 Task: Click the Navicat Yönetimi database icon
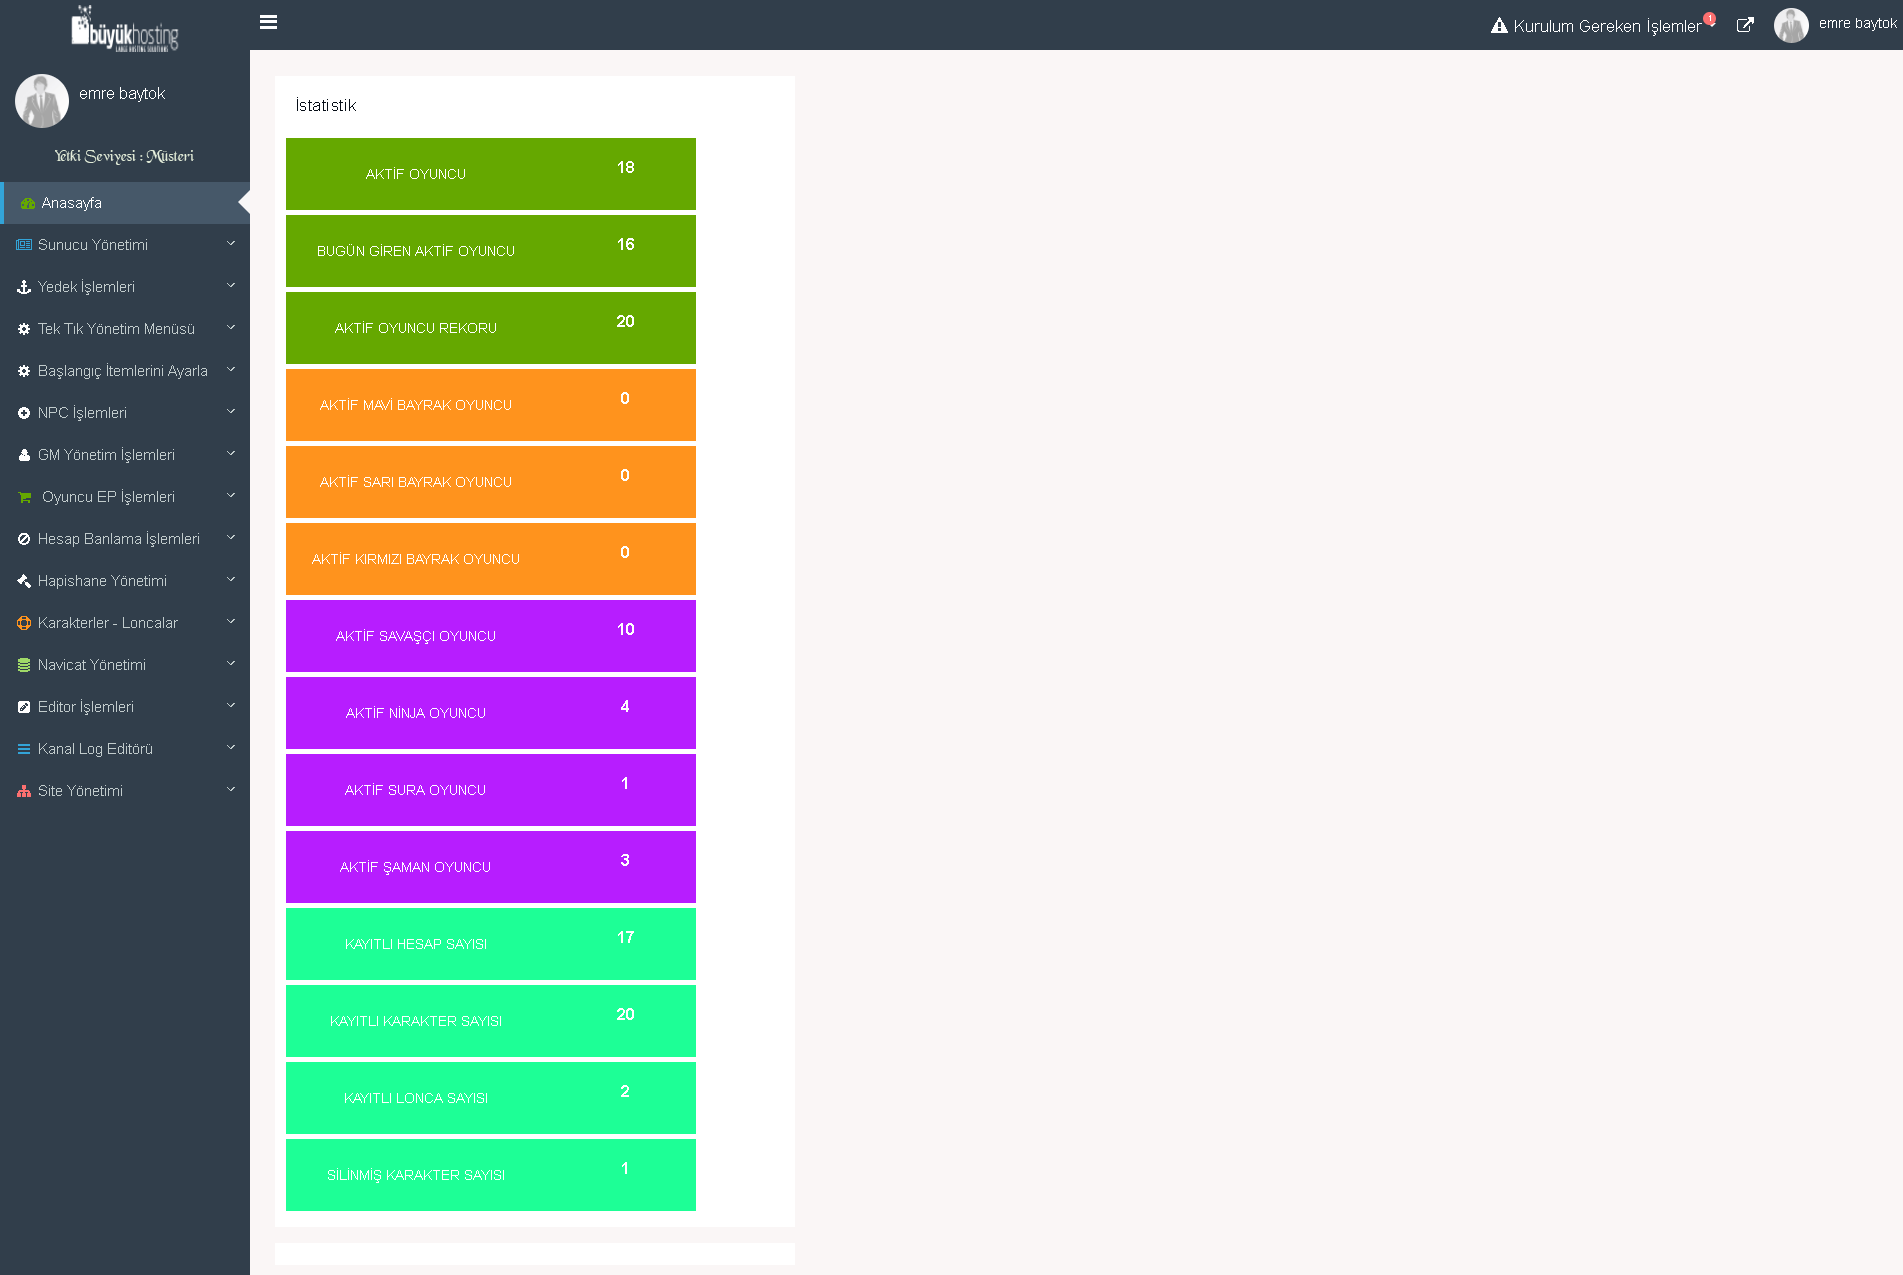[x=24, y=665]
